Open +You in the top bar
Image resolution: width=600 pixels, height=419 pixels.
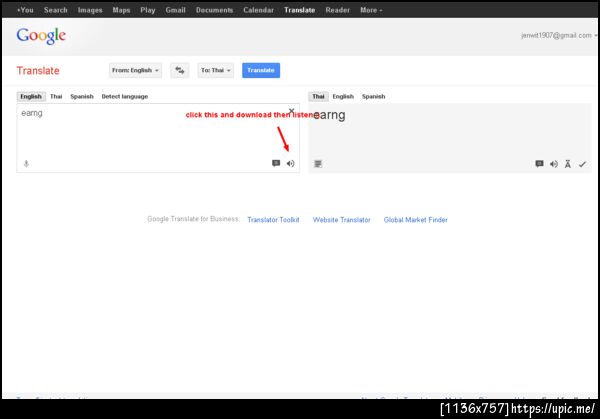tap(25, 10)
